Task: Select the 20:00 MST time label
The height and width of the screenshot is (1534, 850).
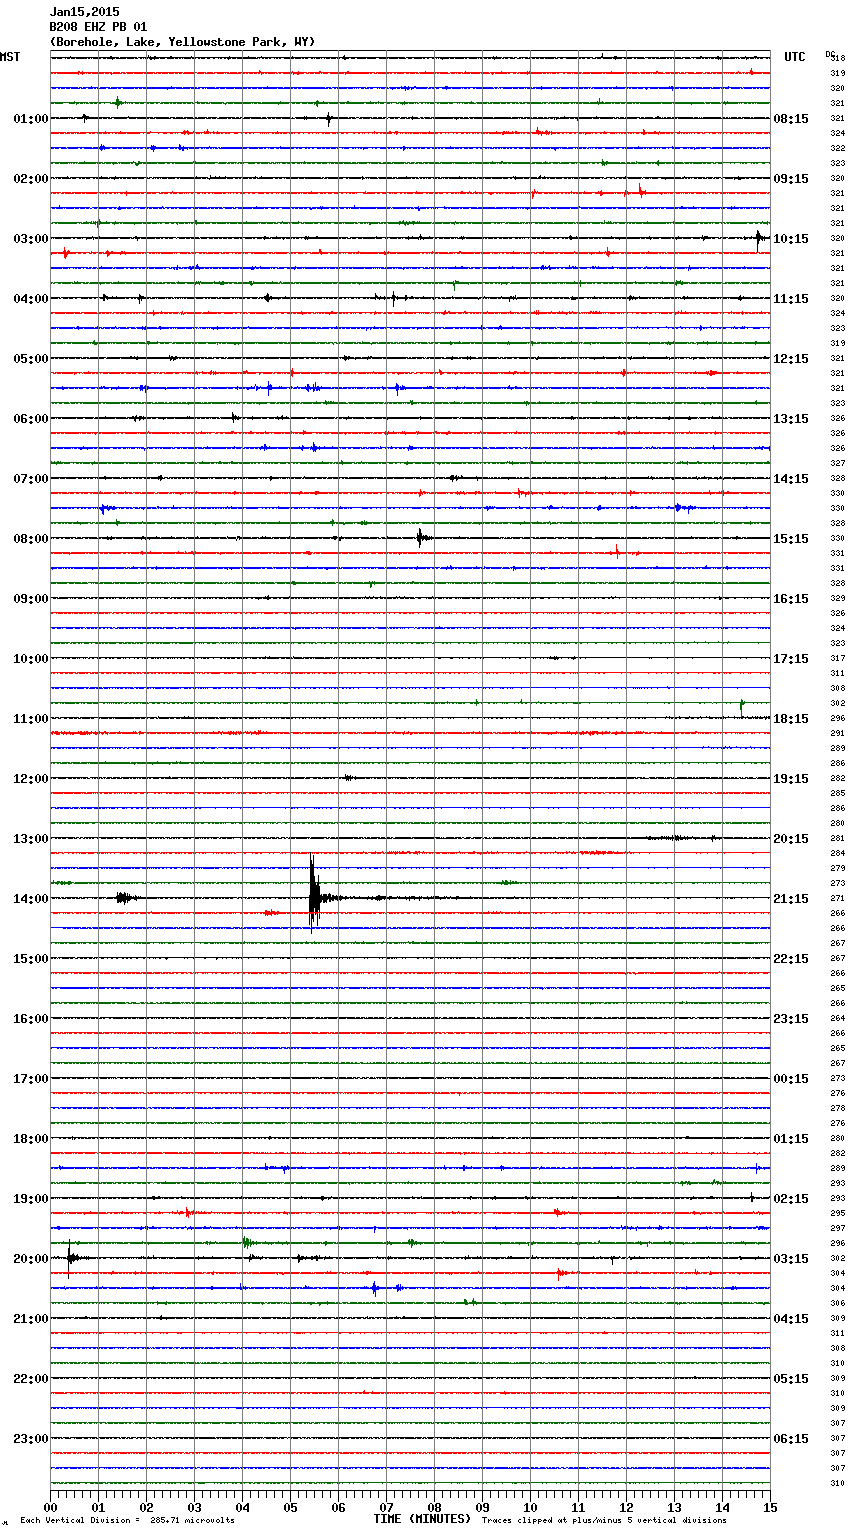Action: (31, 1259)
